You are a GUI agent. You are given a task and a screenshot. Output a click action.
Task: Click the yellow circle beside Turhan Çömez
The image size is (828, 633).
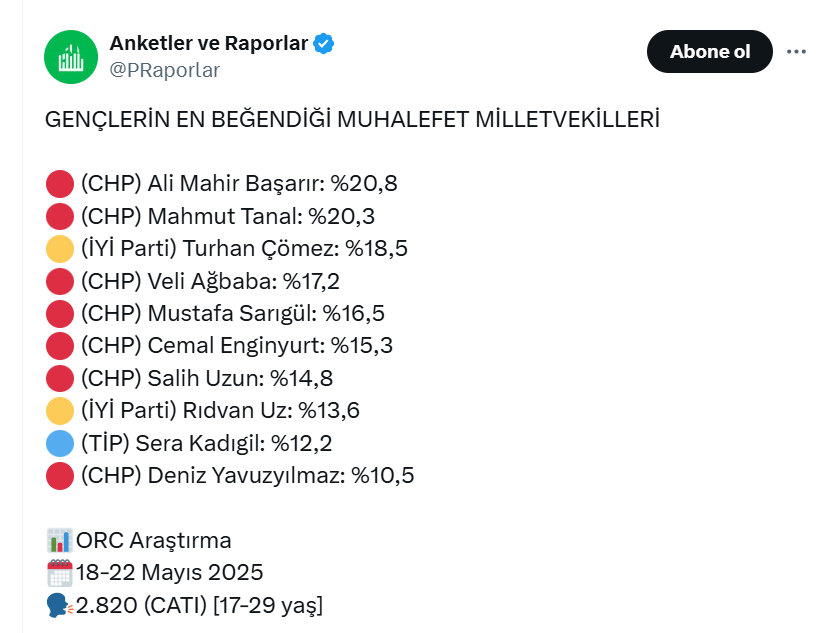click(60, 249)
